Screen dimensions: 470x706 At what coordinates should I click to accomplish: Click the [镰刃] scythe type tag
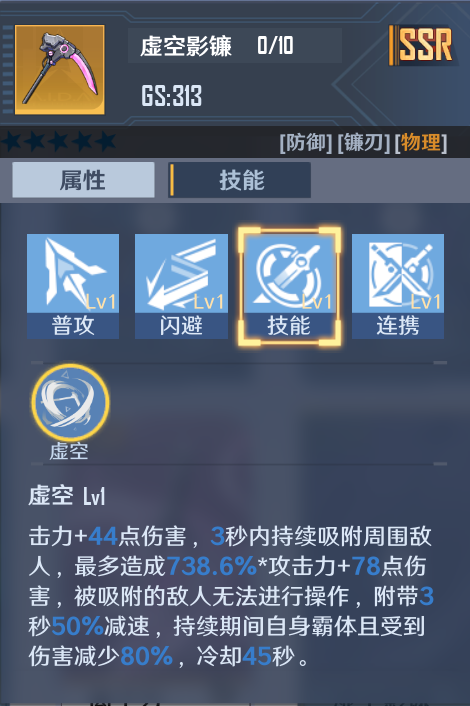[x=363, y=143]
